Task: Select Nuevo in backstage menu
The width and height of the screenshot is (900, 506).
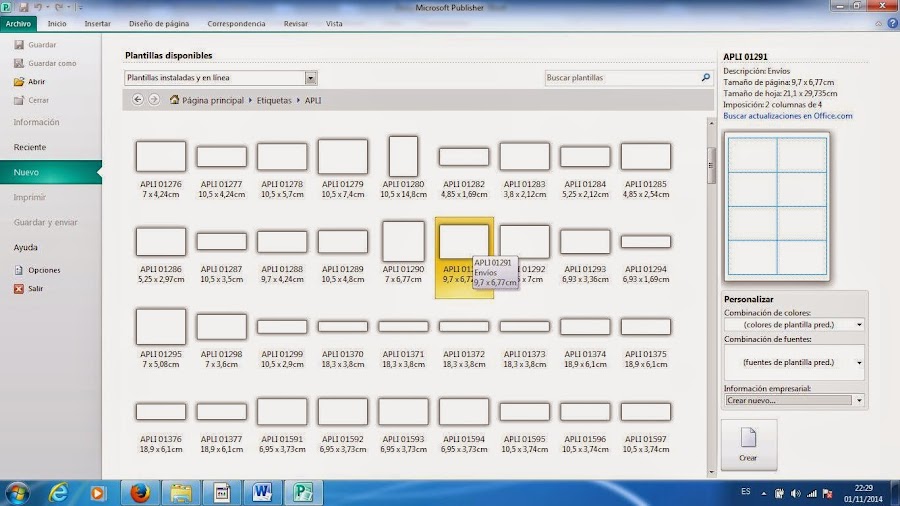Action: tap(51, 172)
